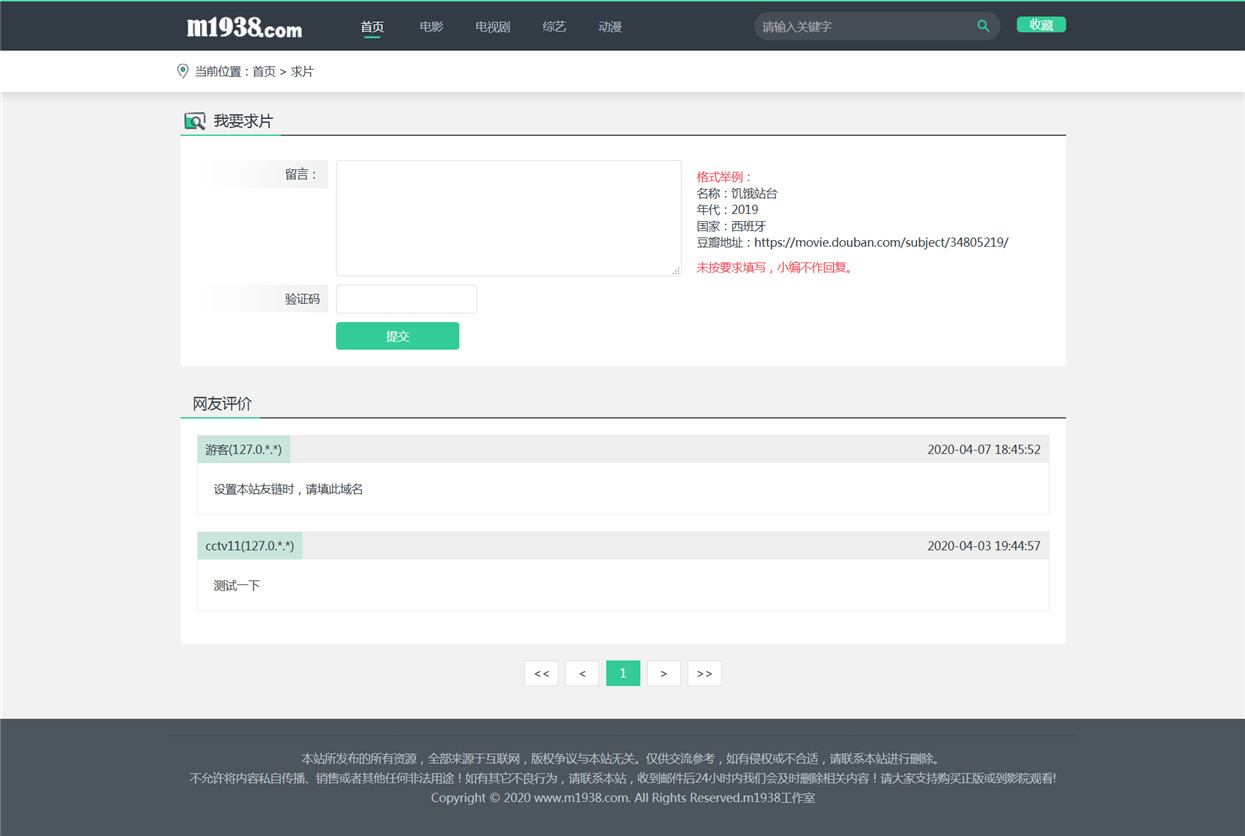Screen dimensions: 1245x836
Task: Click 名称：饥饿站台 example line
Action: click(x=737, y=193)
